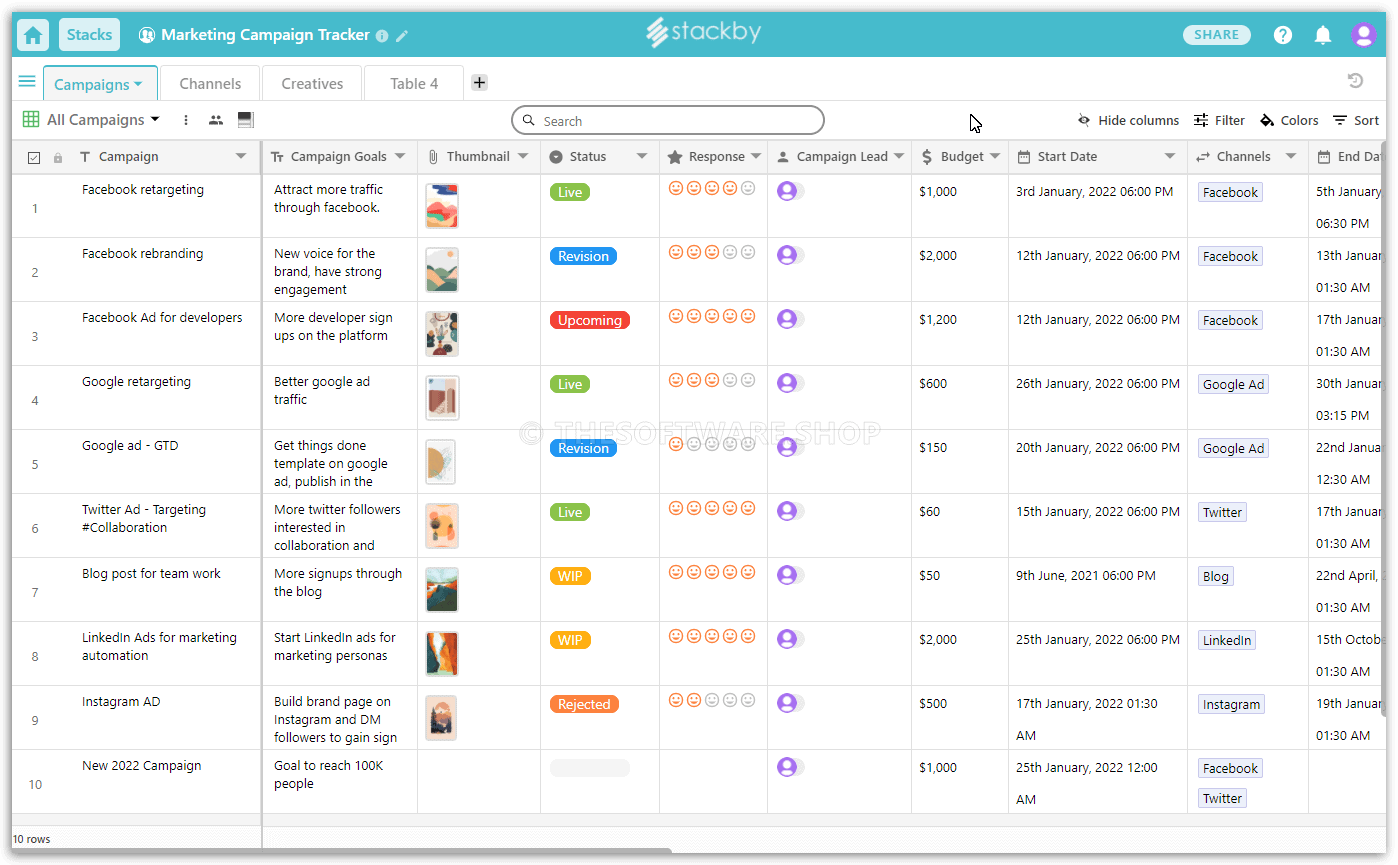Image resolution: width=1398 pixels, height=865 pixels.
Task: Open the help question mark icon
Action: [1283, 35]
